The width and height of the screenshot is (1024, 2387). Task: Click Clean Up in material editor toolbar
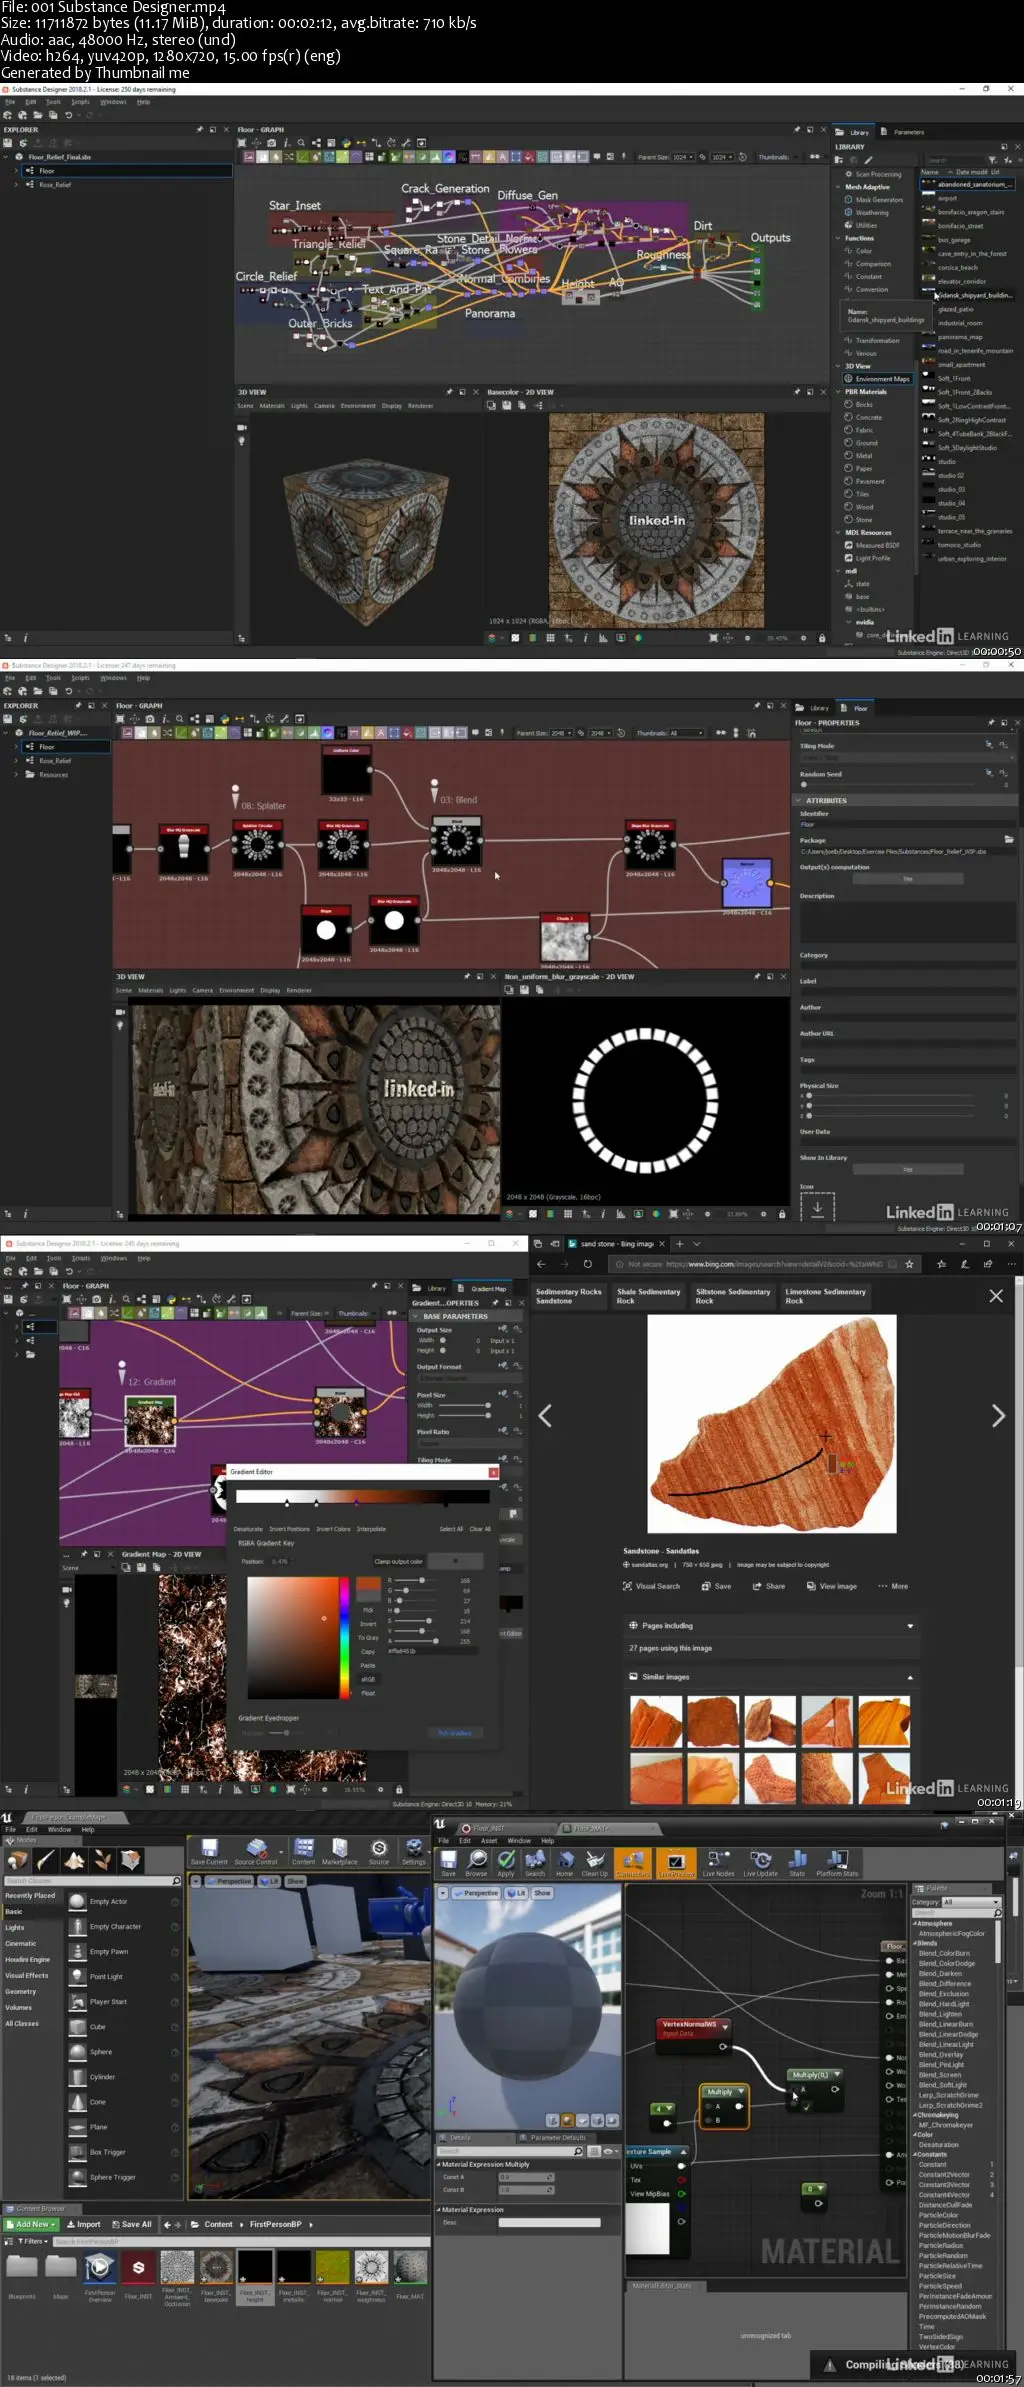click(x=596, y=1863)
